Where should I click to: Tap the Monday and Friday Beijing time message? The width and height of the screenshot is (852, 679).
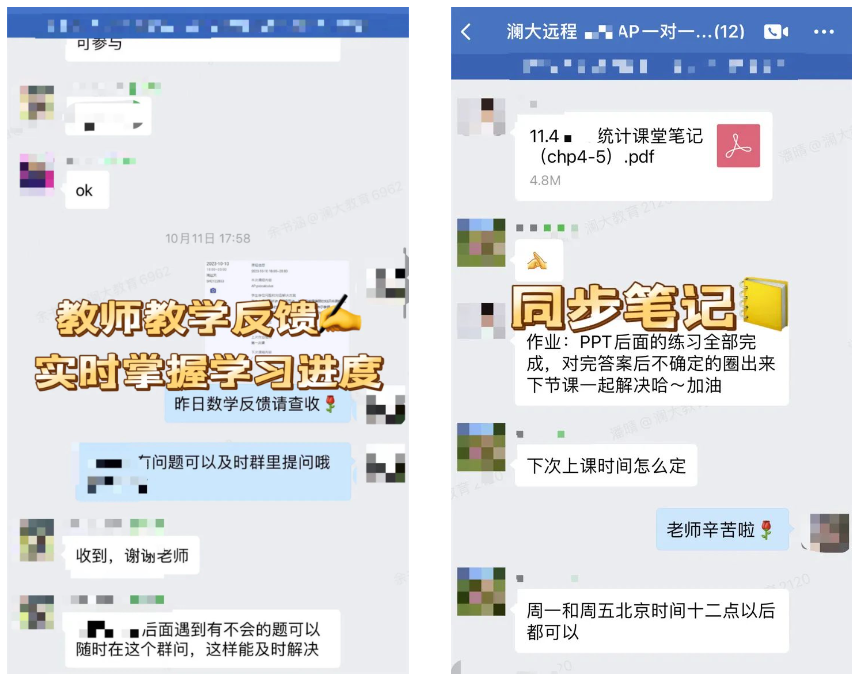[x=651, y=620]
